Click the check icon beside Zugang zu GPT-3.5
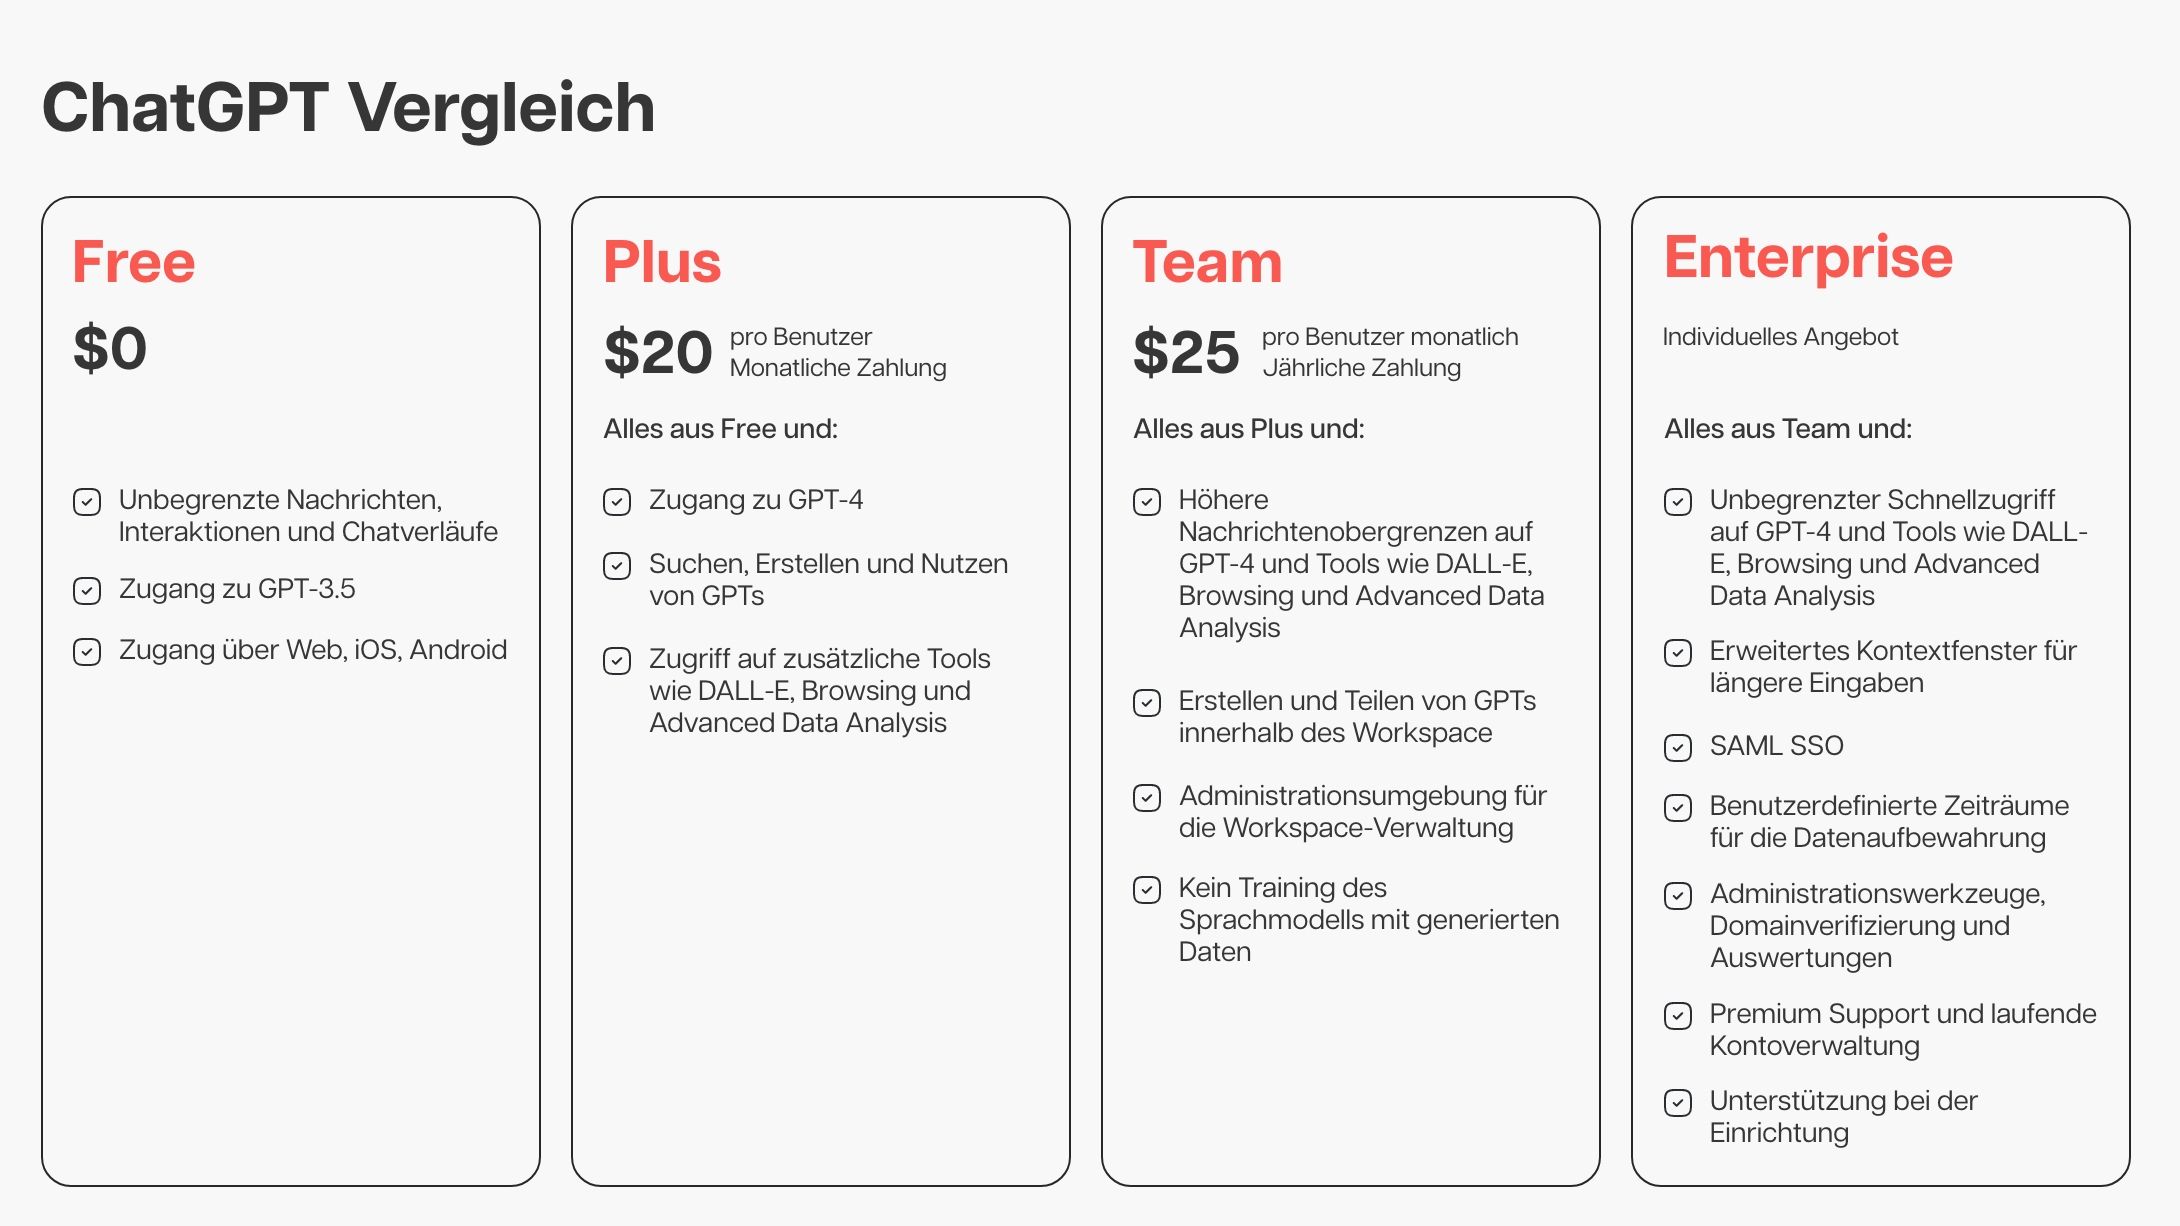Image resolution: width=2180 pixels, height=1226 pixels. pos(87,591)
